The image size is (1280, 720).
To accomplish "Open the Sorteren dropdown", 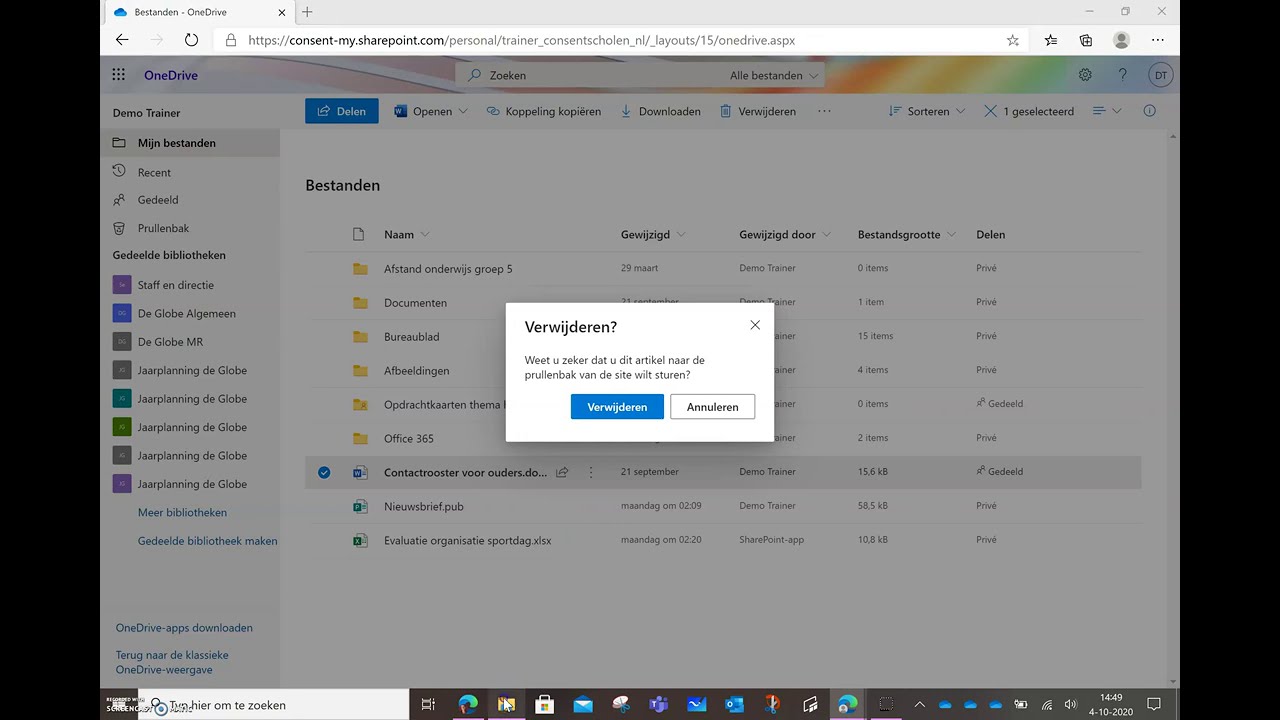I will (x=927, y=111).
